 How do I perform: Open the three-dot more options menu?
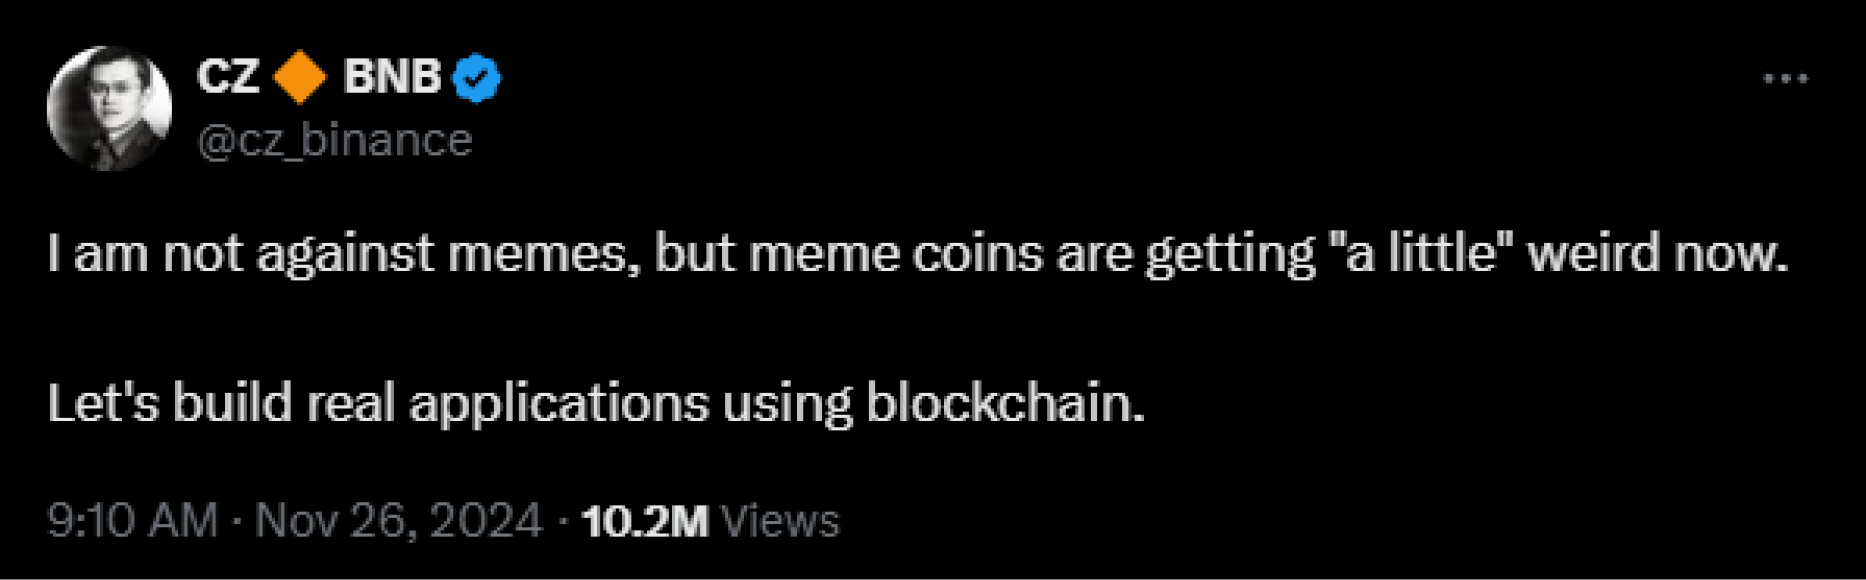coord(1785,79)
